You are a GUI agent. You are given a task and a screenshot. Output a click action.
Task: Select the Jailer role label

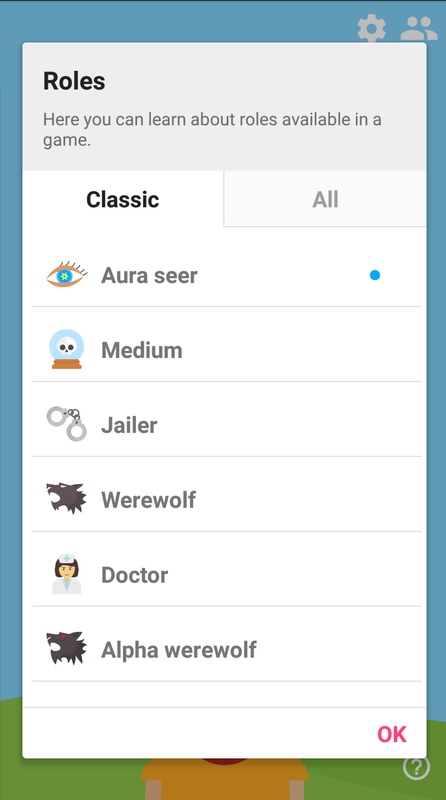coord(129,425)
